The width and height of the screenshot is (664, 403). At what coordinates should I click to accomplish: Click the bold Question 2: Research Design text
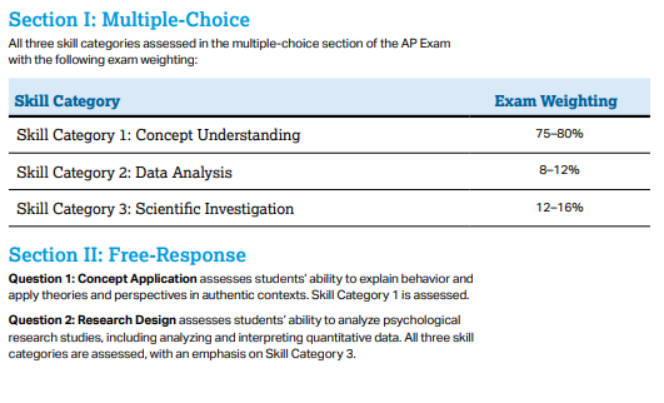pyautogui.click(x=92, y=320)
